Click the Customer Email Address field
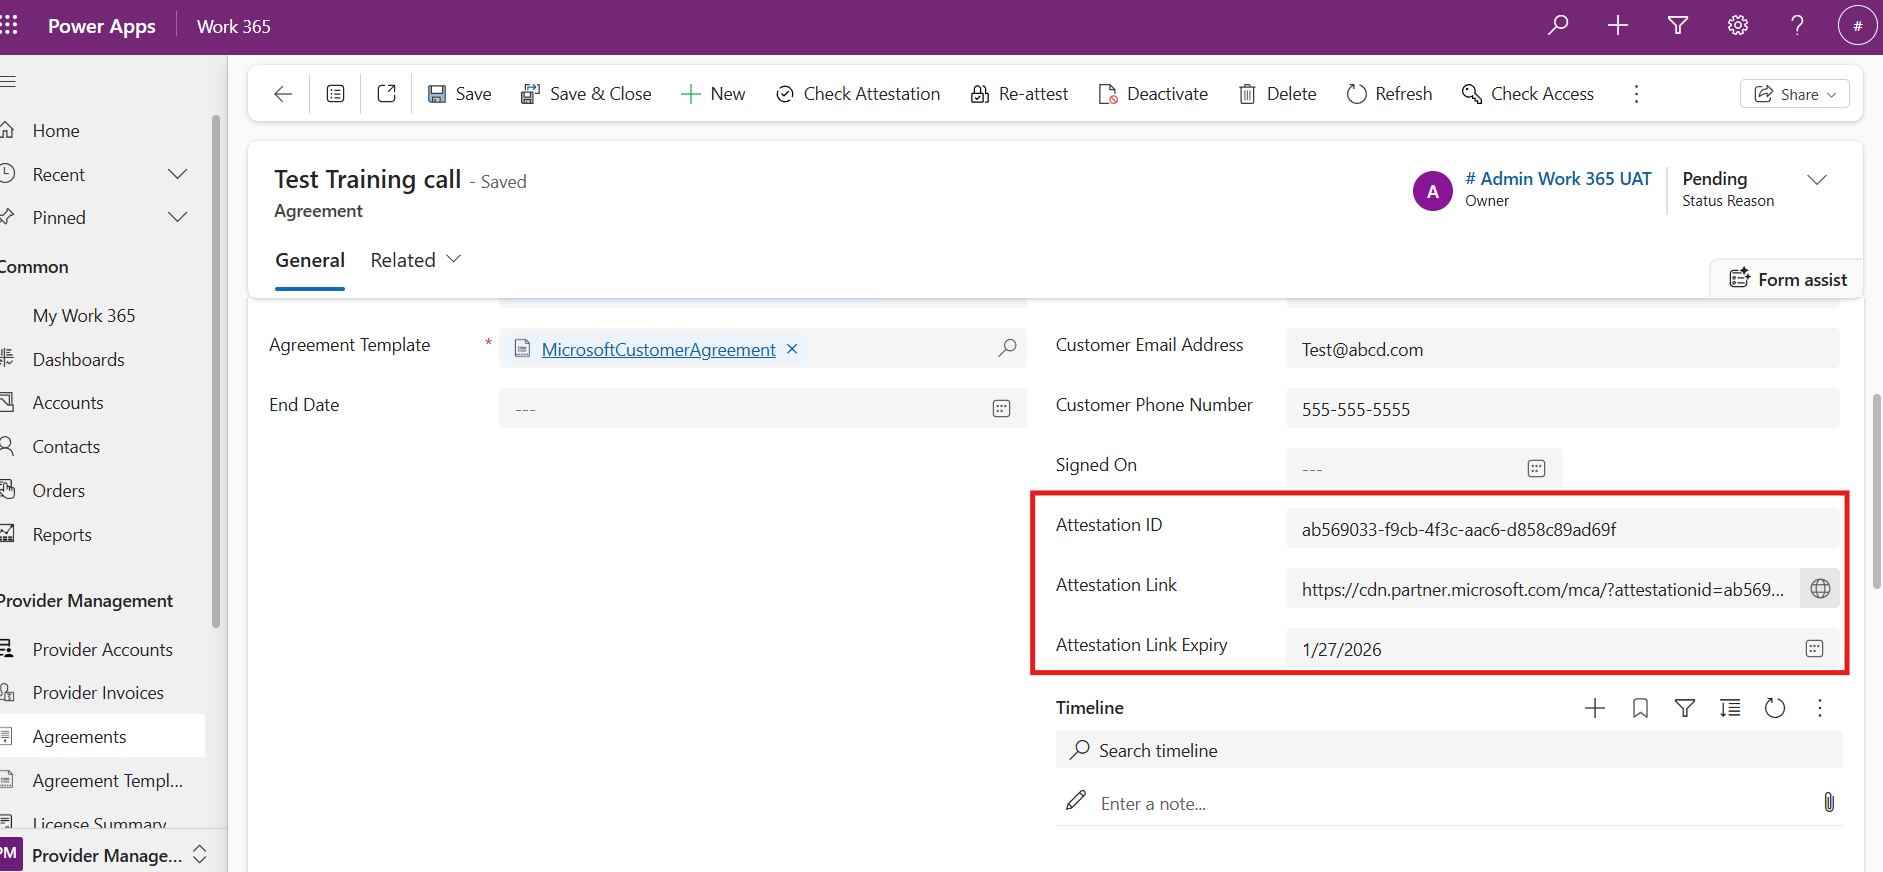This screenshot has height=872, width=1883. [1562, 348]
